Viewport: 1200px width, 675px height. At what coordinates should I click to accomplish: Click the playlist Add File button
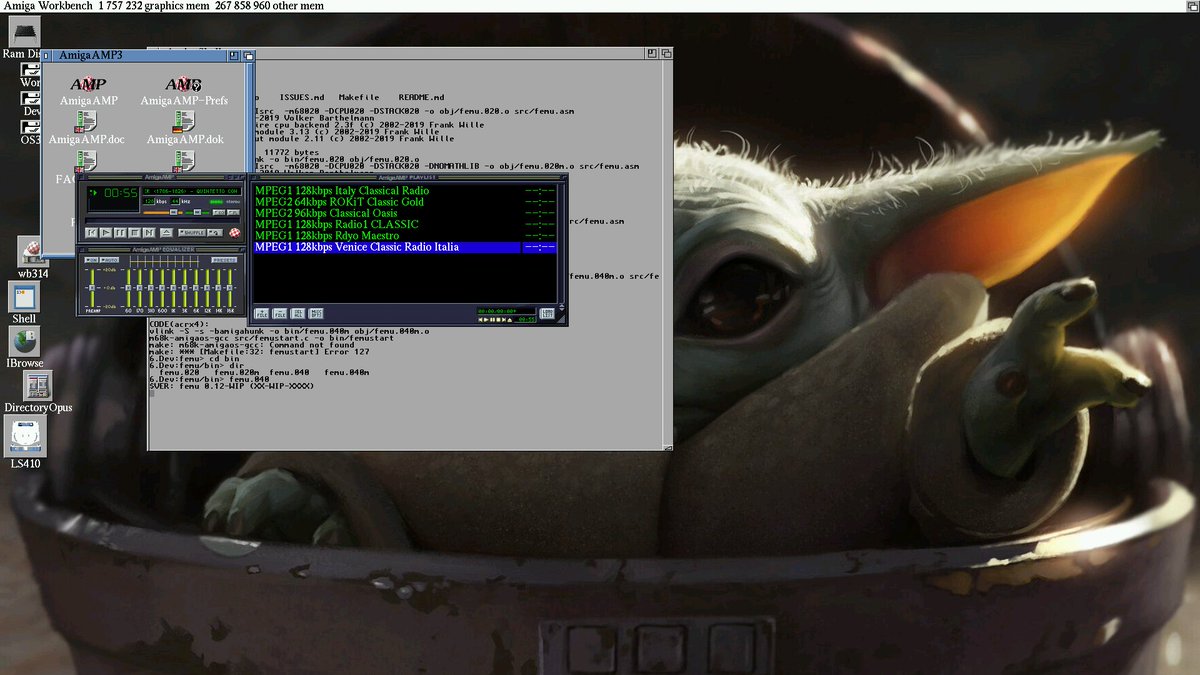click(x=261, y=314)
